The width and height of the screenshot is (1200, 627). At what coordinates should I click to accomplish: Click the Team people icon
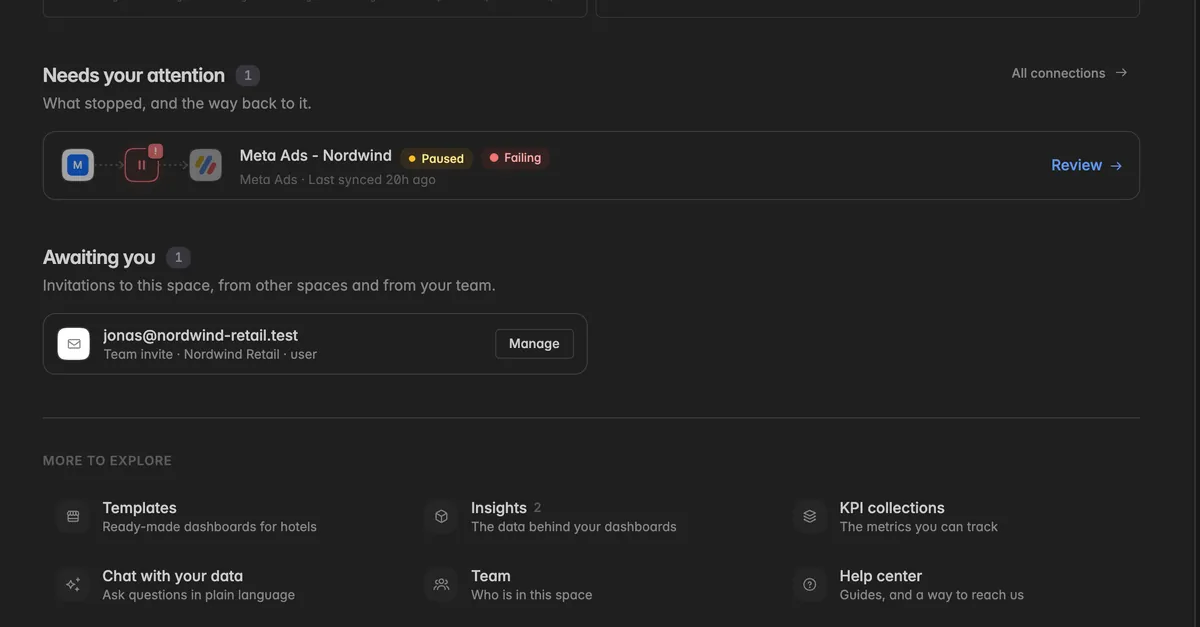[441, 585]
